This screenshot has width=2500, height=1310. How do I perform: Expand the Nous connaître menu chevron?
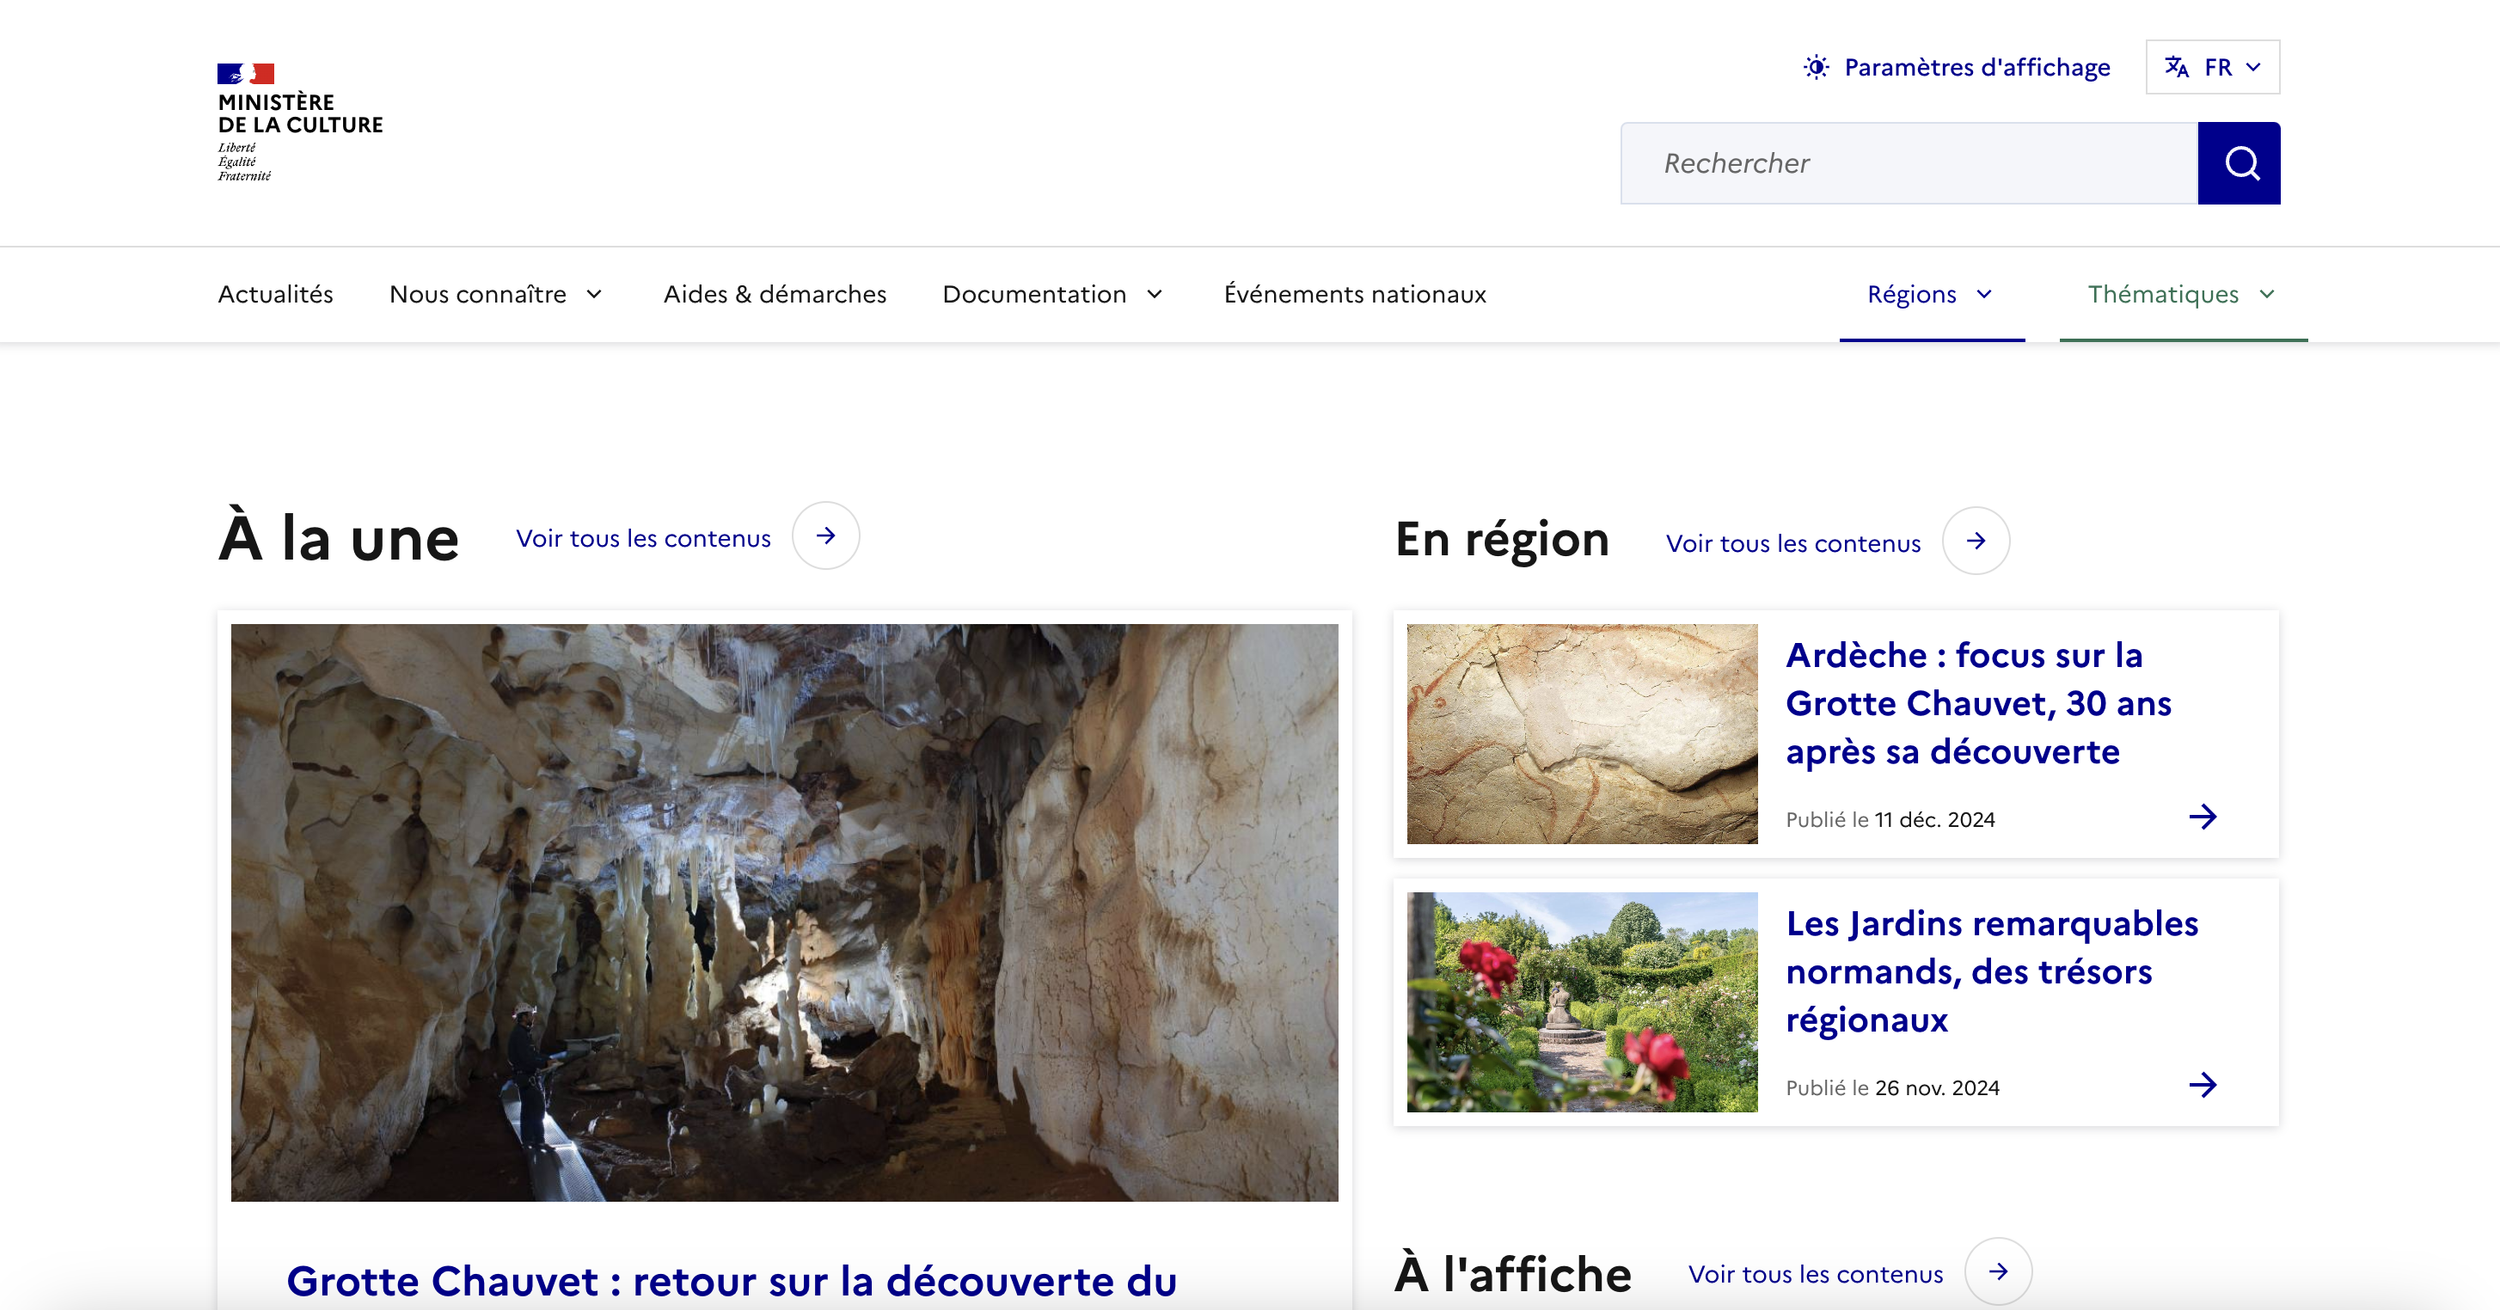(x=594, y=294)
